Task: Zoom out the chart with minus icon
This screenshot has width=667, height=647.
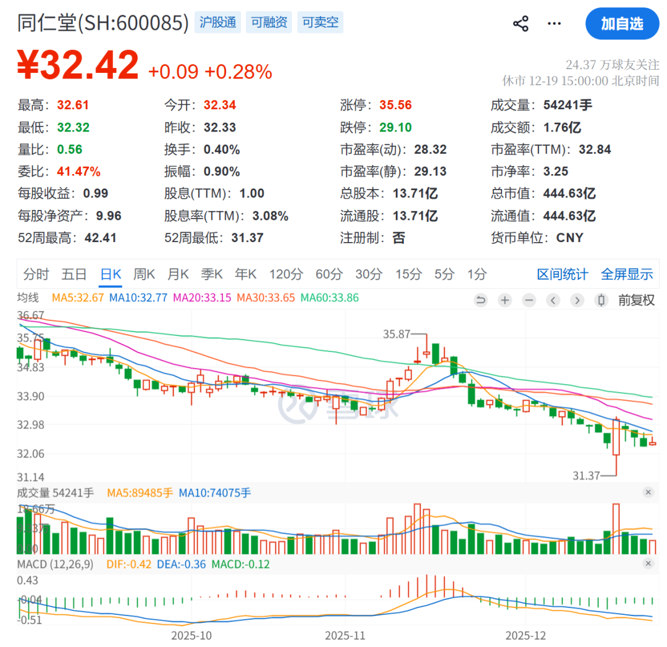Action: (527, 299)
